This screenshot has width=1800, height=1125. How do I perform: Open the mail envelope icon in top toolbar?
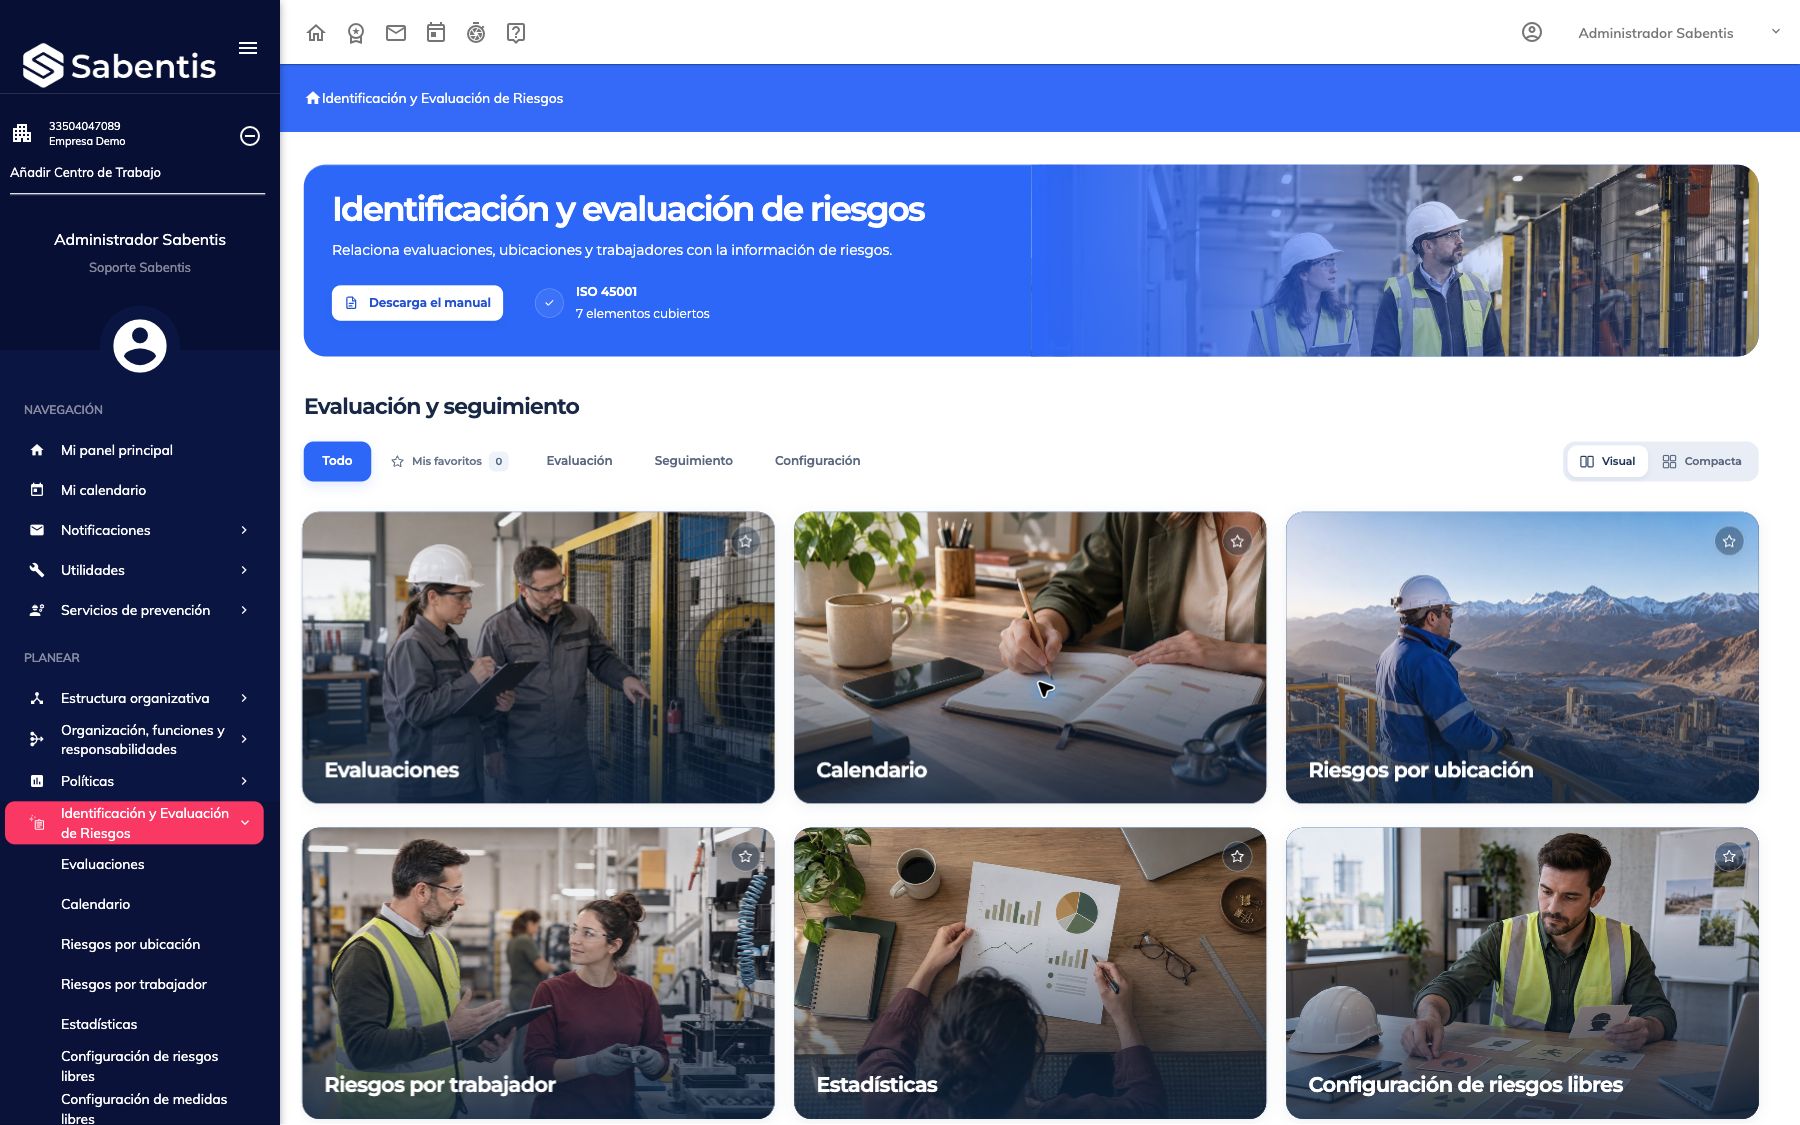click(396, 33)
